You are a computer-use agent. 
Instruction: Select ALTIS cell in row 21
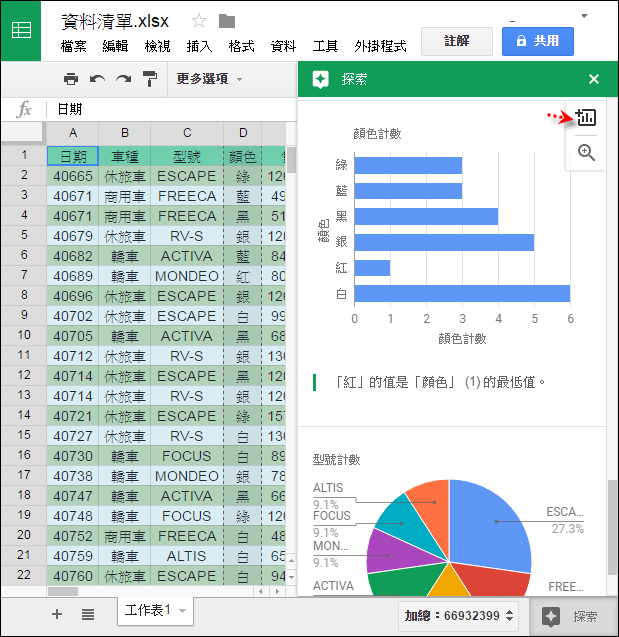[x=187, y=556]
